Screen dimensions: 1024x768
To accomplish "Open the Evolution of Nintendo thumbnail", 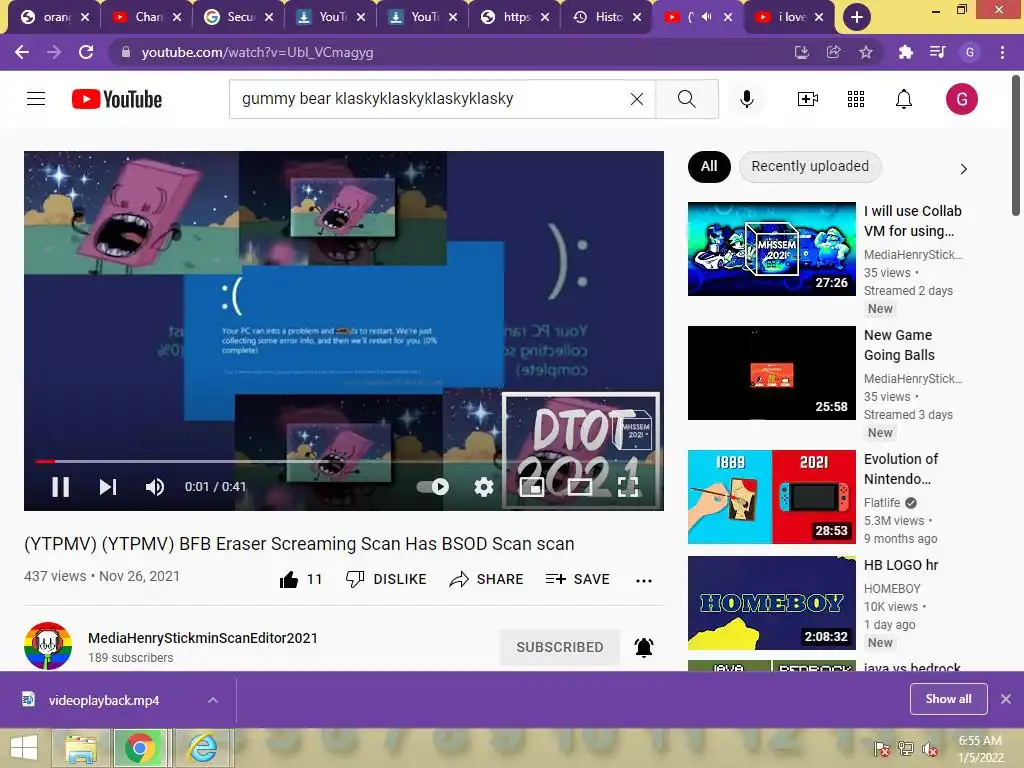I will pyautogui.click(x=771, y=497).
